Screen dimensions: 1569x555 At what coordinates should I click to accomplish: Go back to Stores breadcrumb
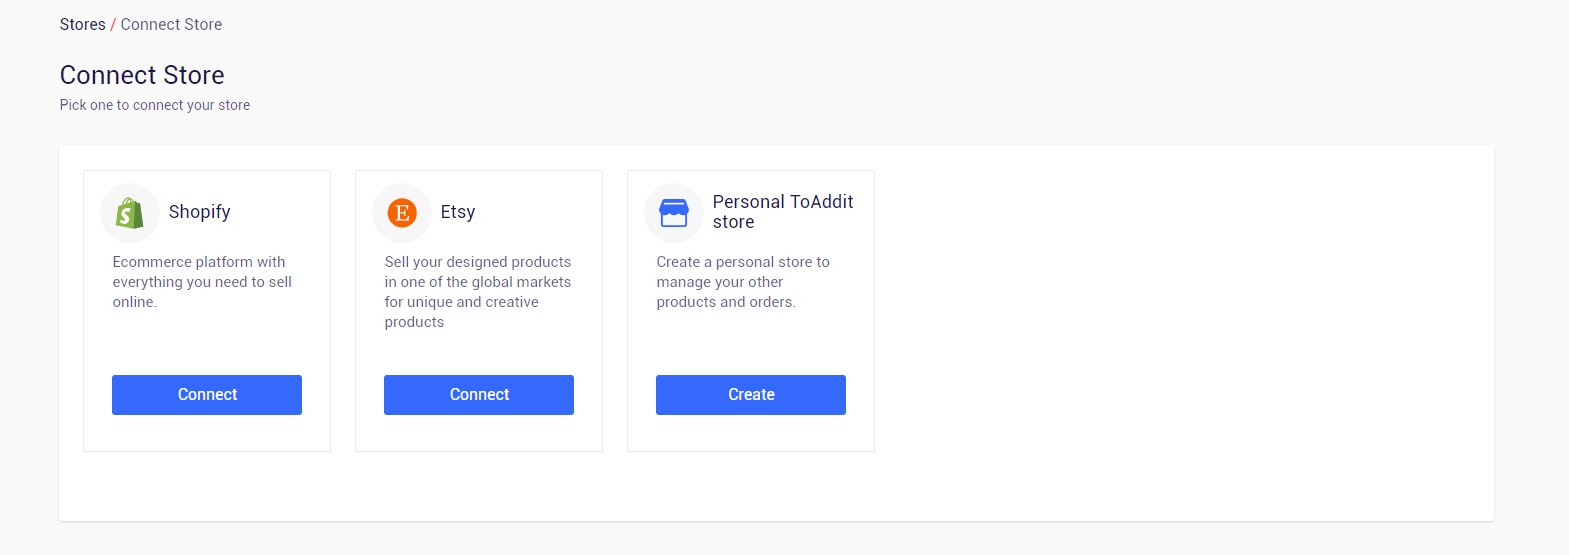(82, 24)
